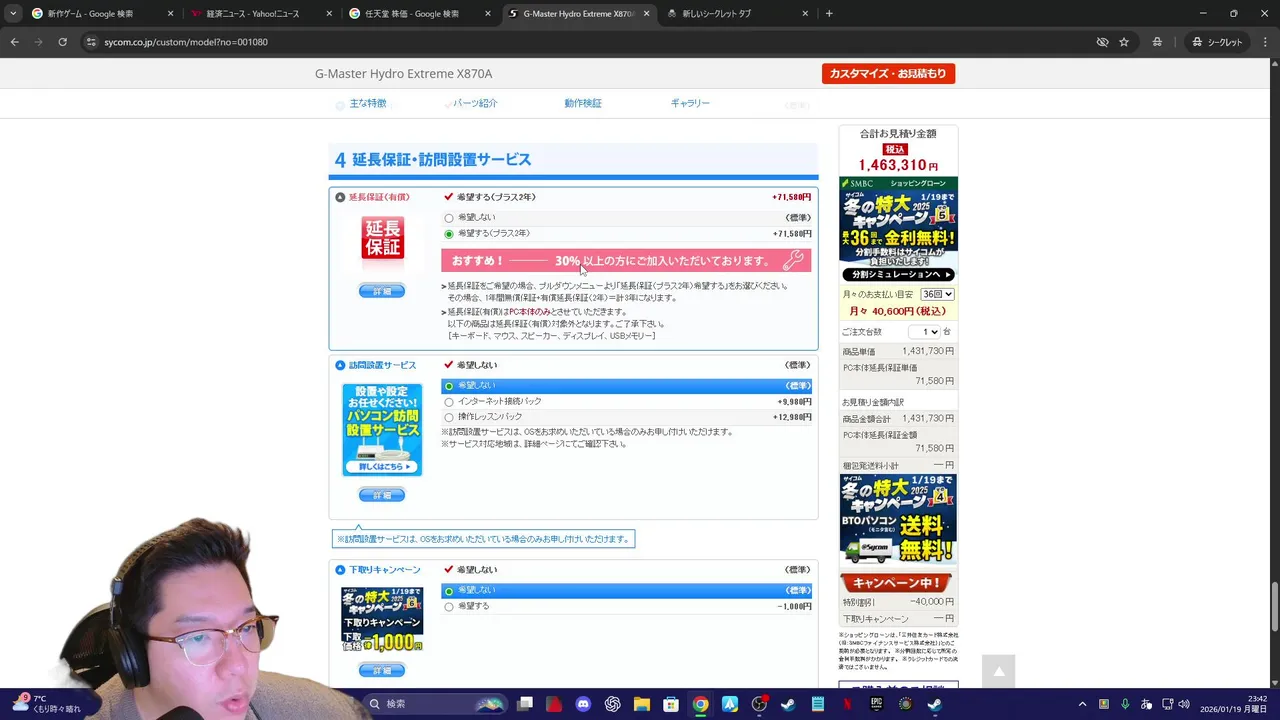Image resolution: width=1280 pixels, height=720 pixels.
Task: Open the 動作検証 navigation item
Action: tap(582, 103)
